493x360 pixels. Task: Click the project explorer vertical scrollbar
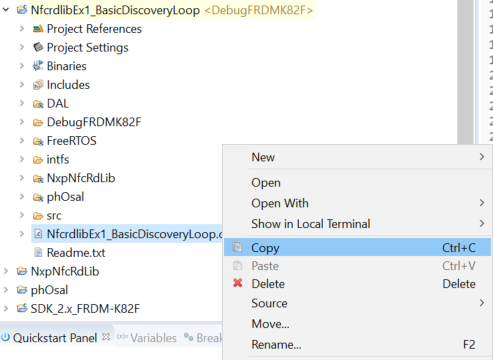tap(465, 72)
